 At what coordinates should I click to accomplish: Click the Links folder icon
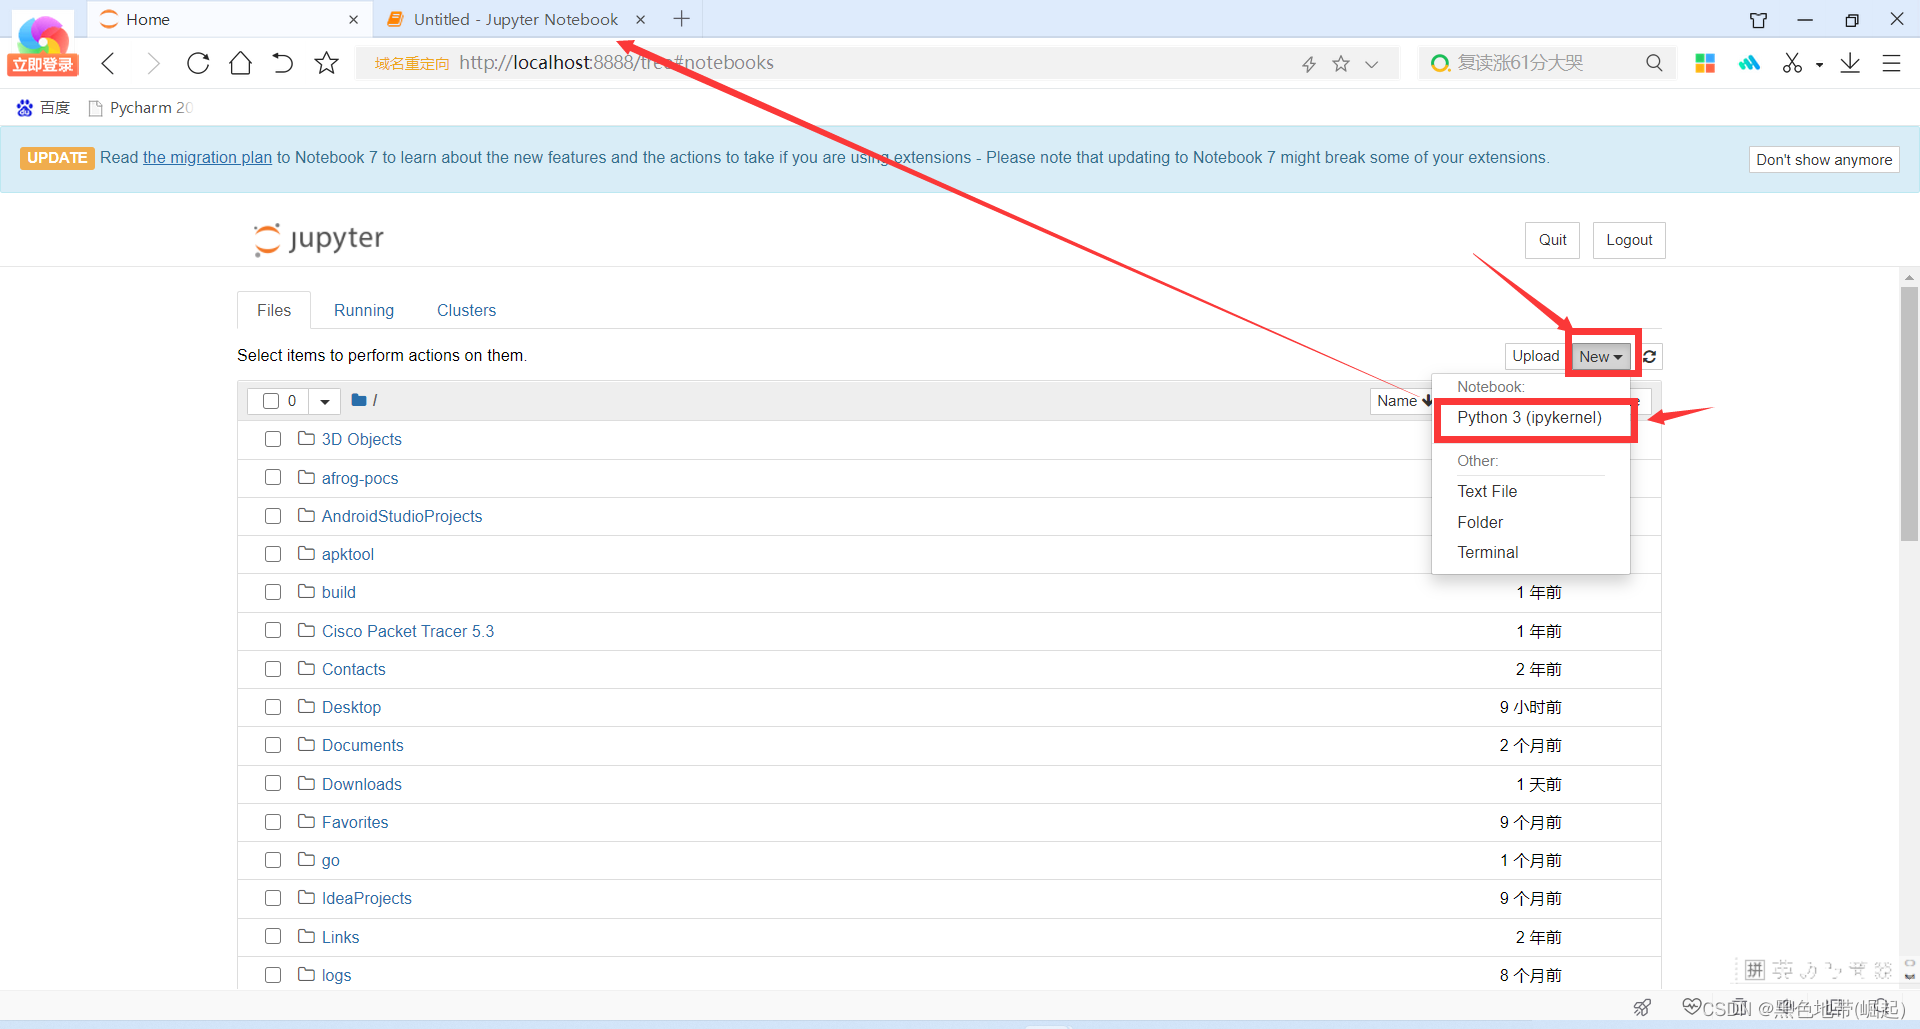pos(307,936)
